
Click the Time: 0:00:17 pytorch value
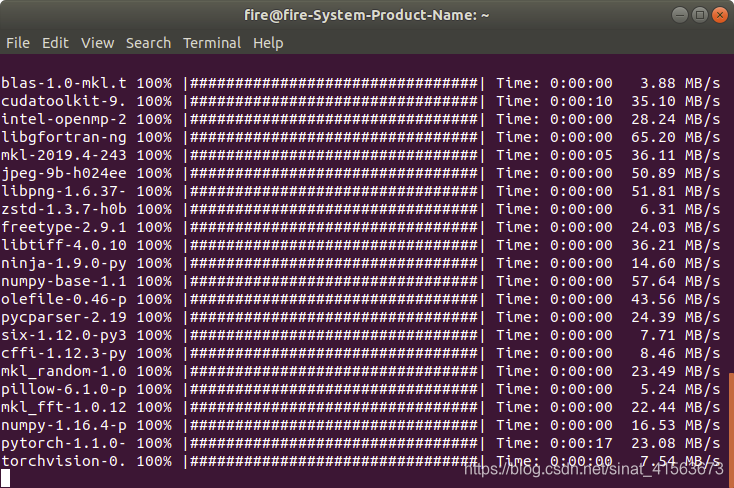pos(554,443)
